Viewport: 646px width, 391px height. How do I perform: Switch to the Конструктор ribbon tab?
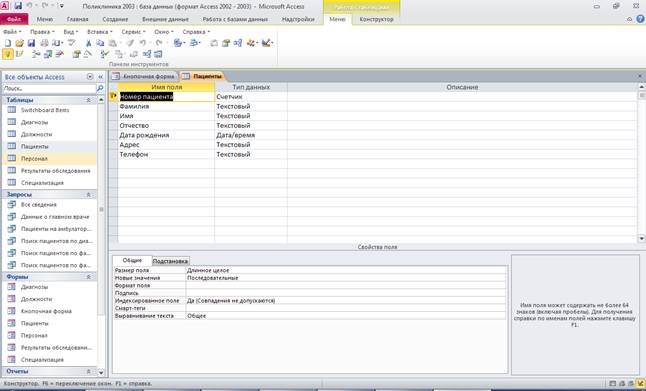pyautogui.click(x=376, y=19)
